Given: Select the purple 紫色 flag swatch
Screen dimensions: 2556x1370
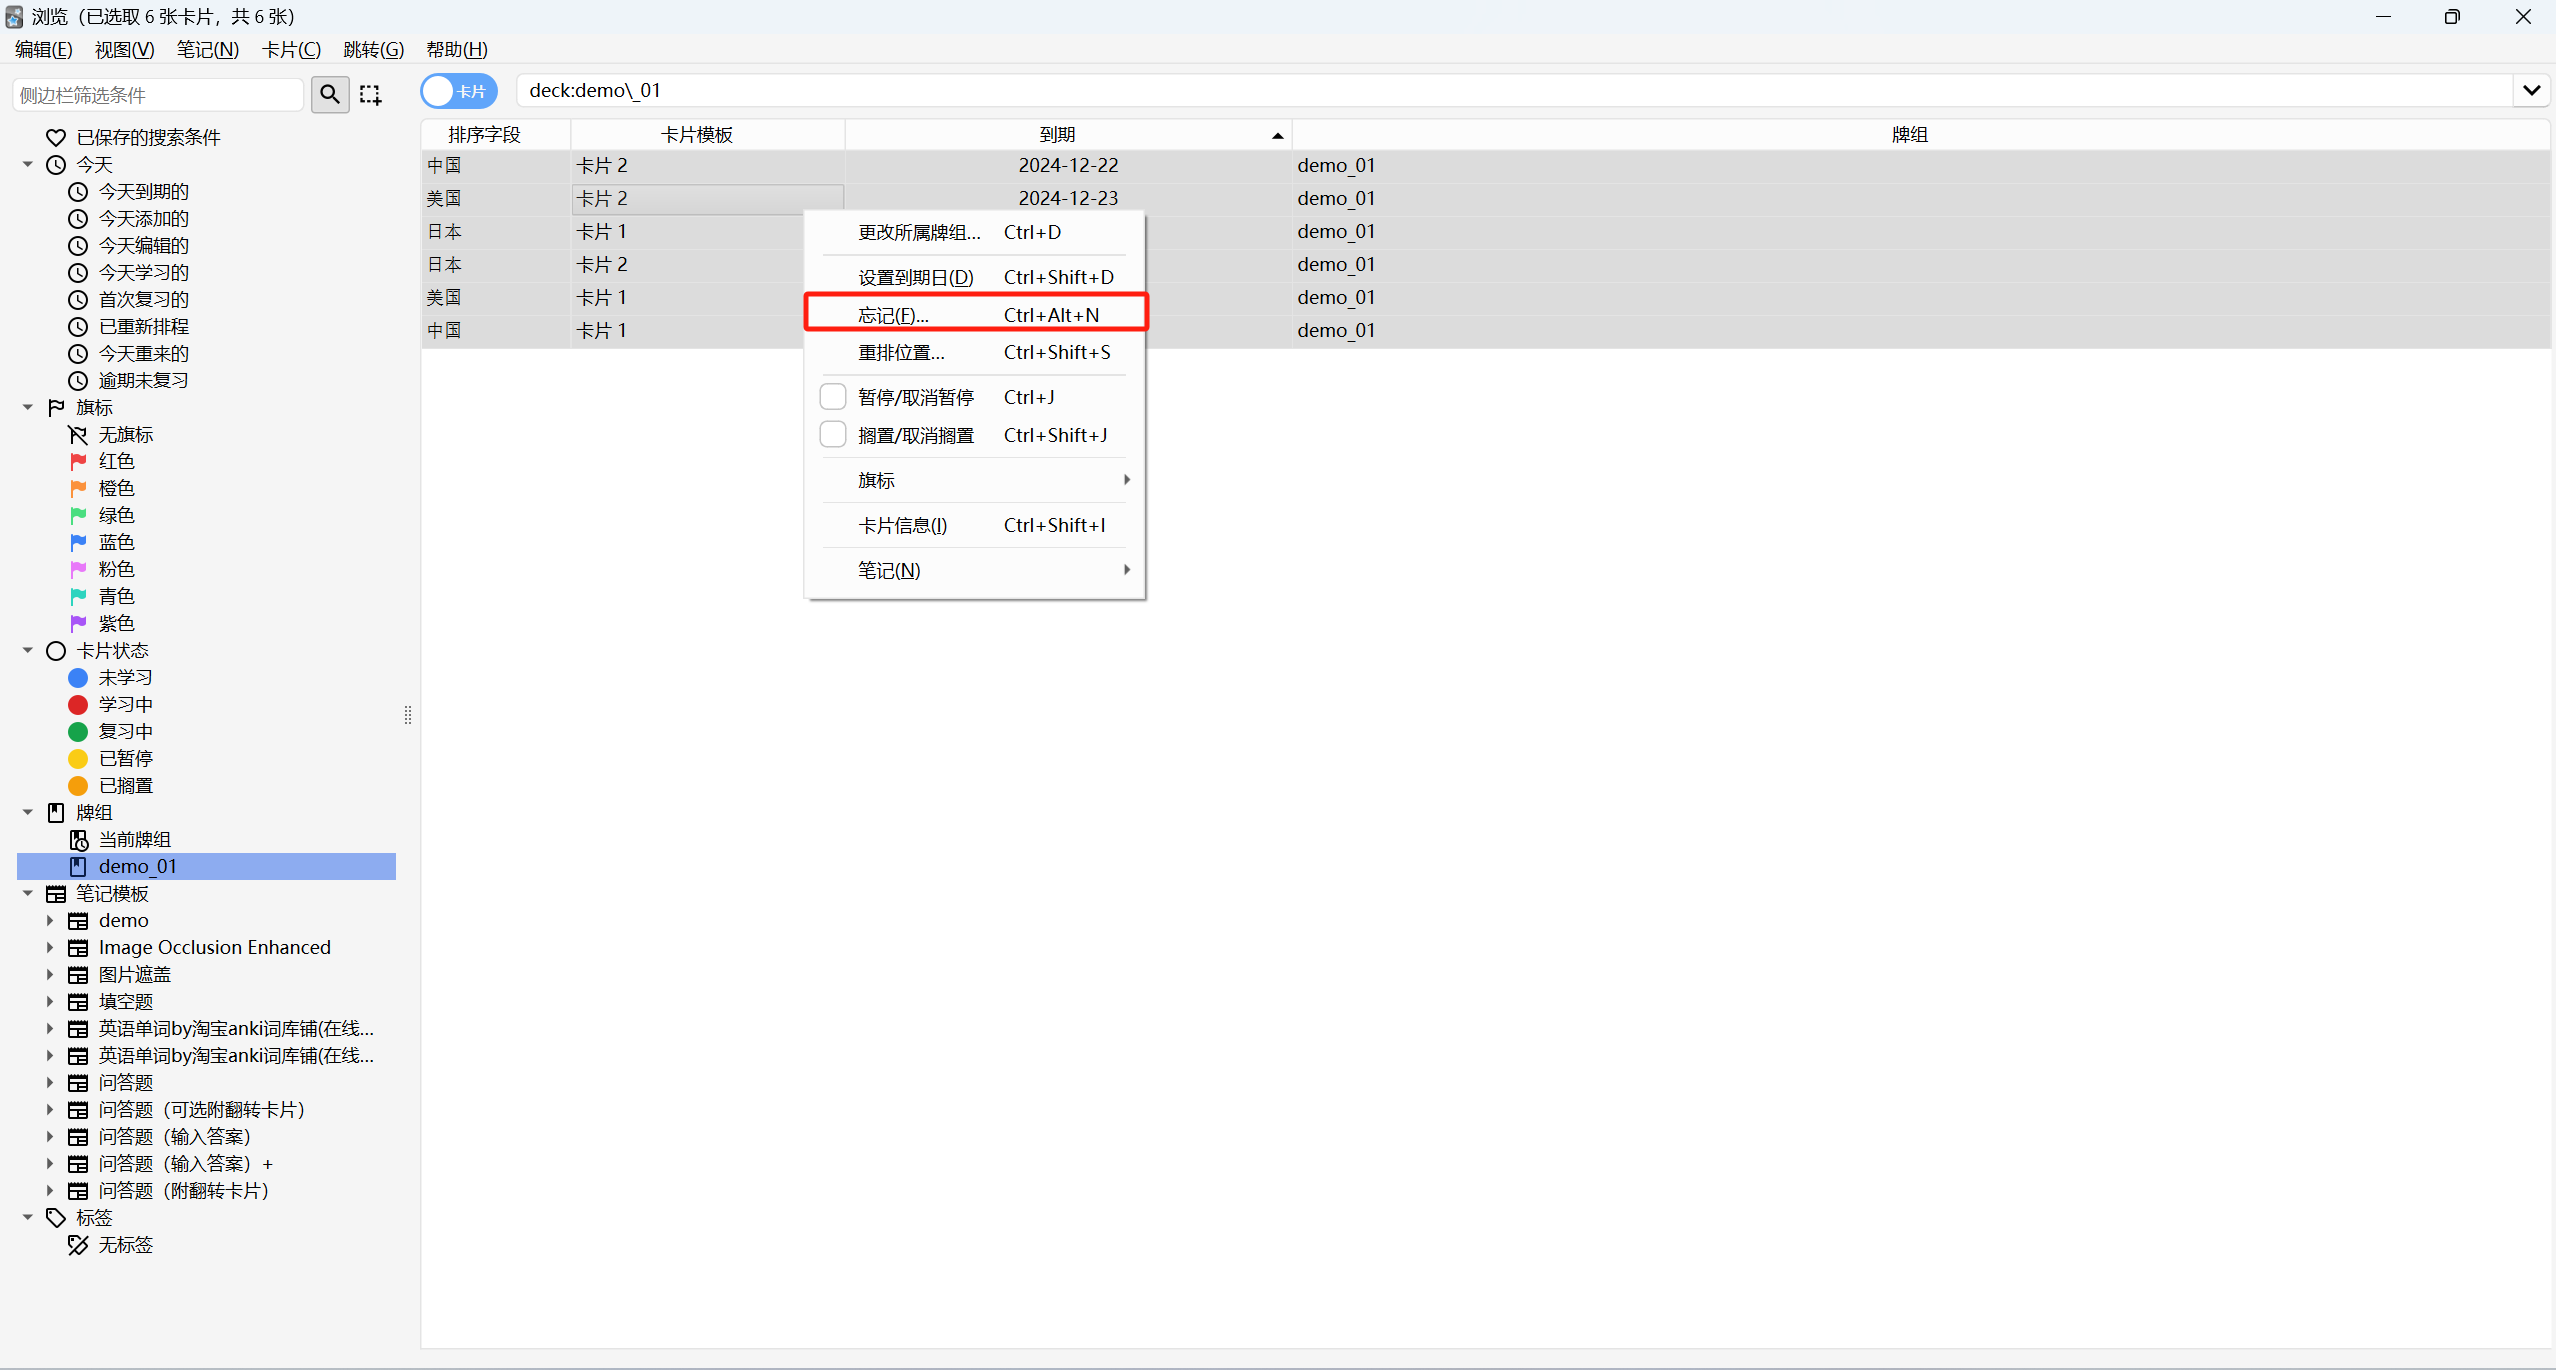Looking at the screenshot, I should tap(79, 623).
